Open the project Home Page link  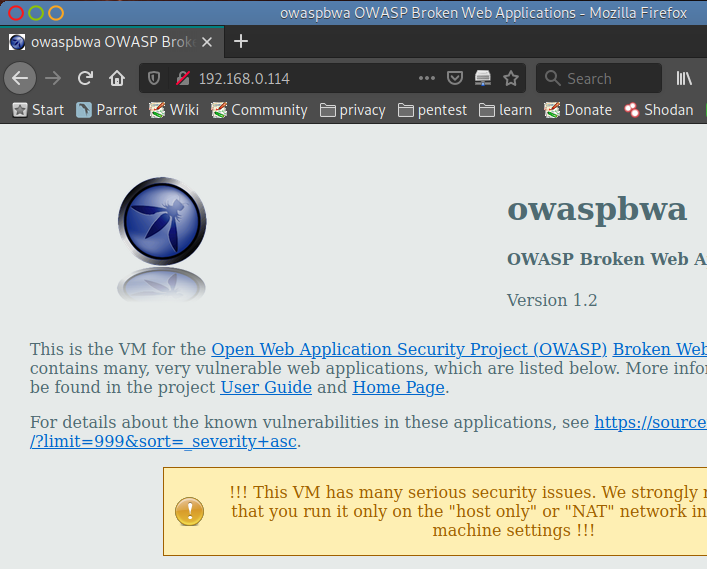pyautogui.click(x=399, y=387)
